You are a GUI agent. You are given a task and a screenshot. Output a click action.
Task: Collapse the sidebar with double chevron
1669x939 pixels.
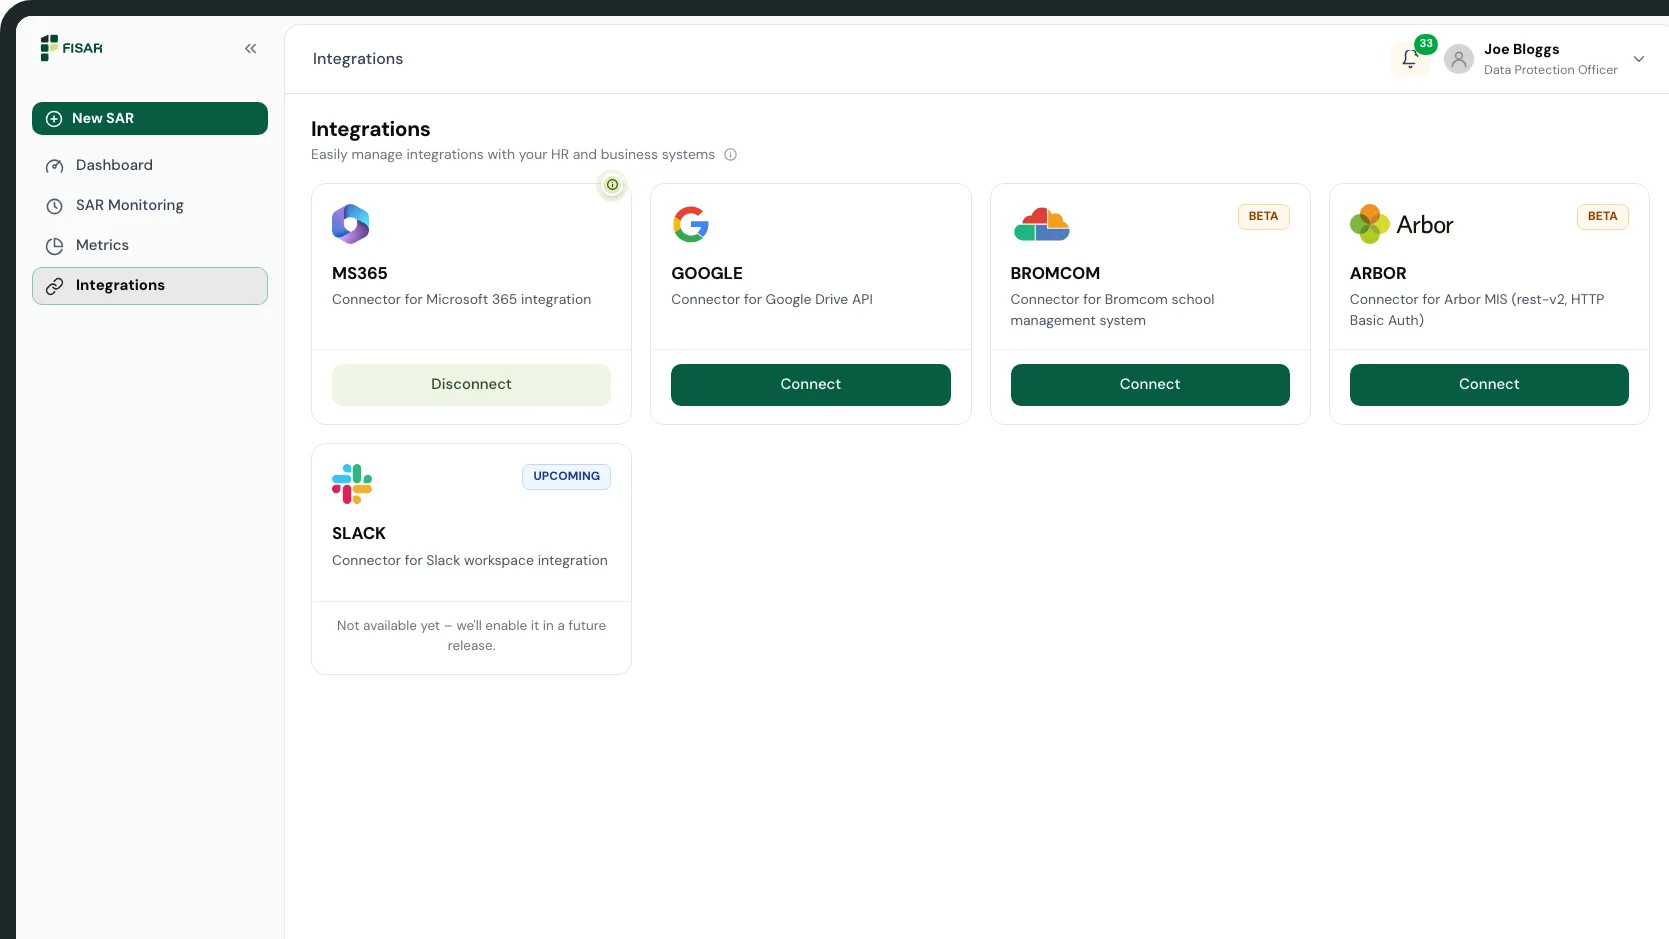pos(250,48)
